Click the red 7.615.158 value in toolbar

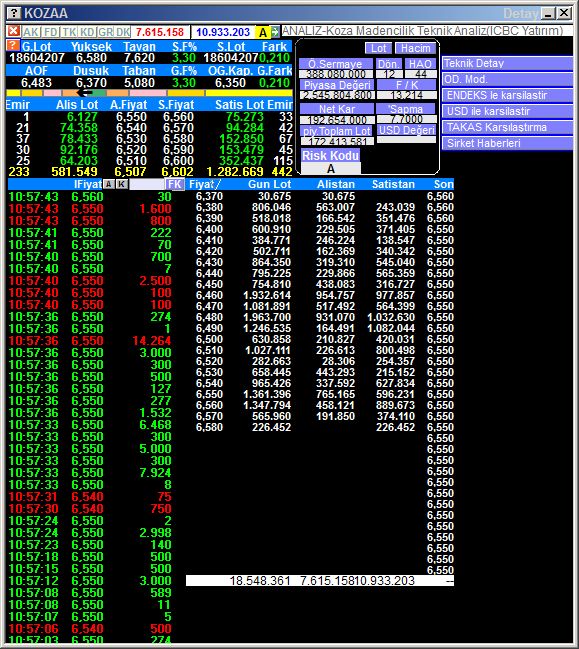tap(160, 32)
